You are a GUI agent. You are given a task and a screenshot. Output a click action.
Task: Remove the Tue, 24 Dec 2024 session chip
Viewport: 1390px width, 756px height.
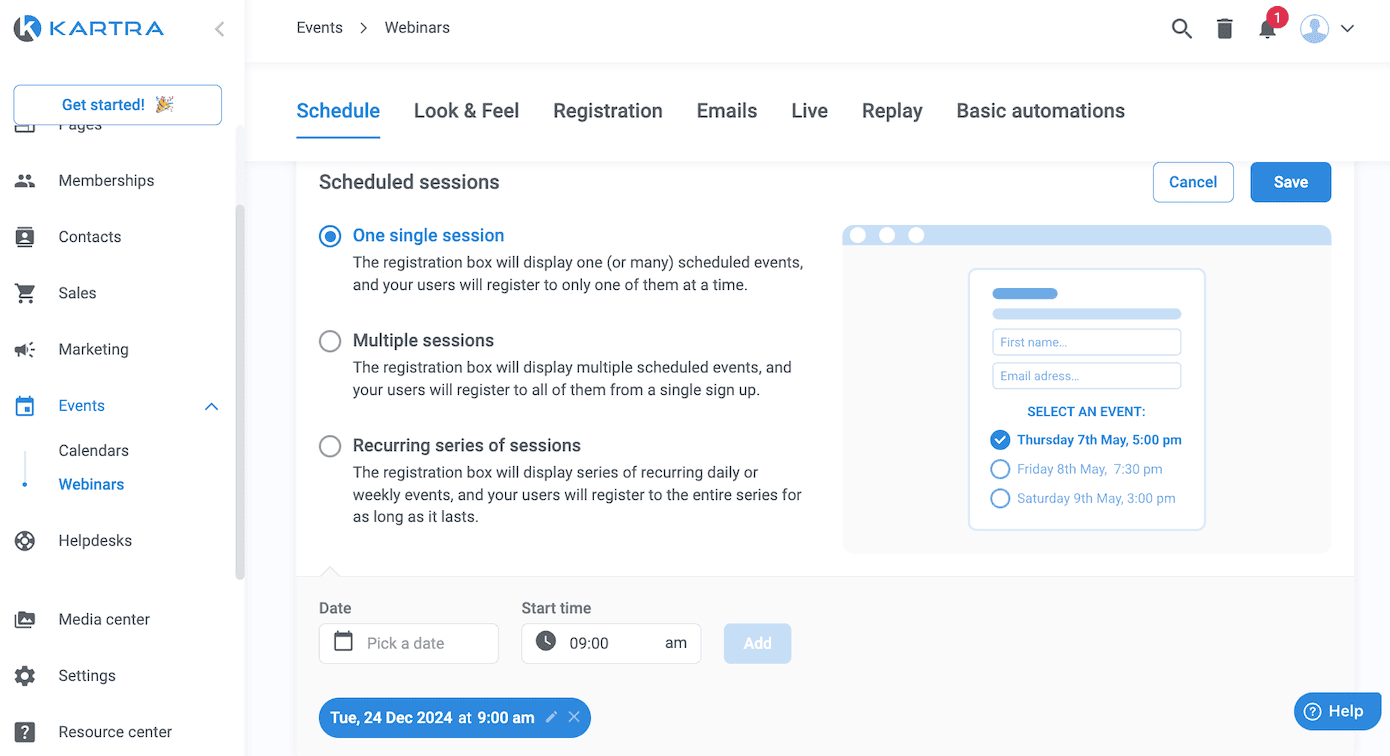pos(574,717)
